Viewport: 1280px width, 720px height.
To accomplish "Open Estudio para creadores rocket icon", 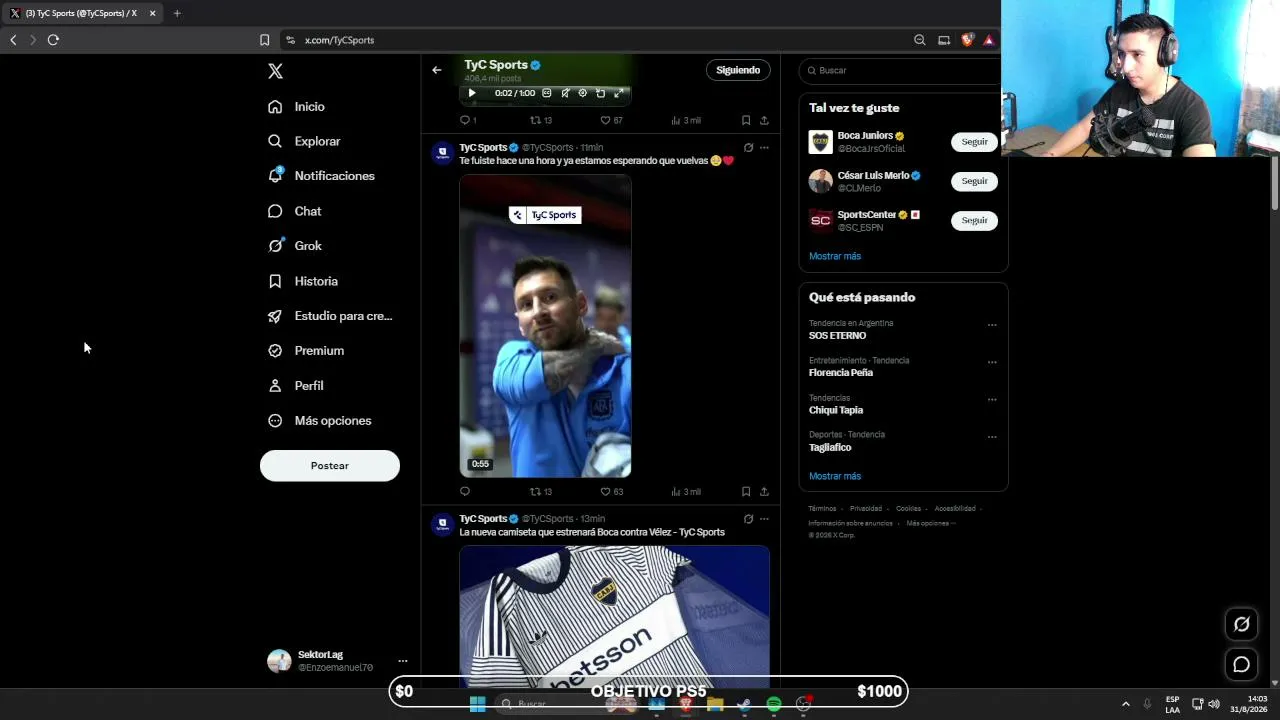I will point(275,316).
